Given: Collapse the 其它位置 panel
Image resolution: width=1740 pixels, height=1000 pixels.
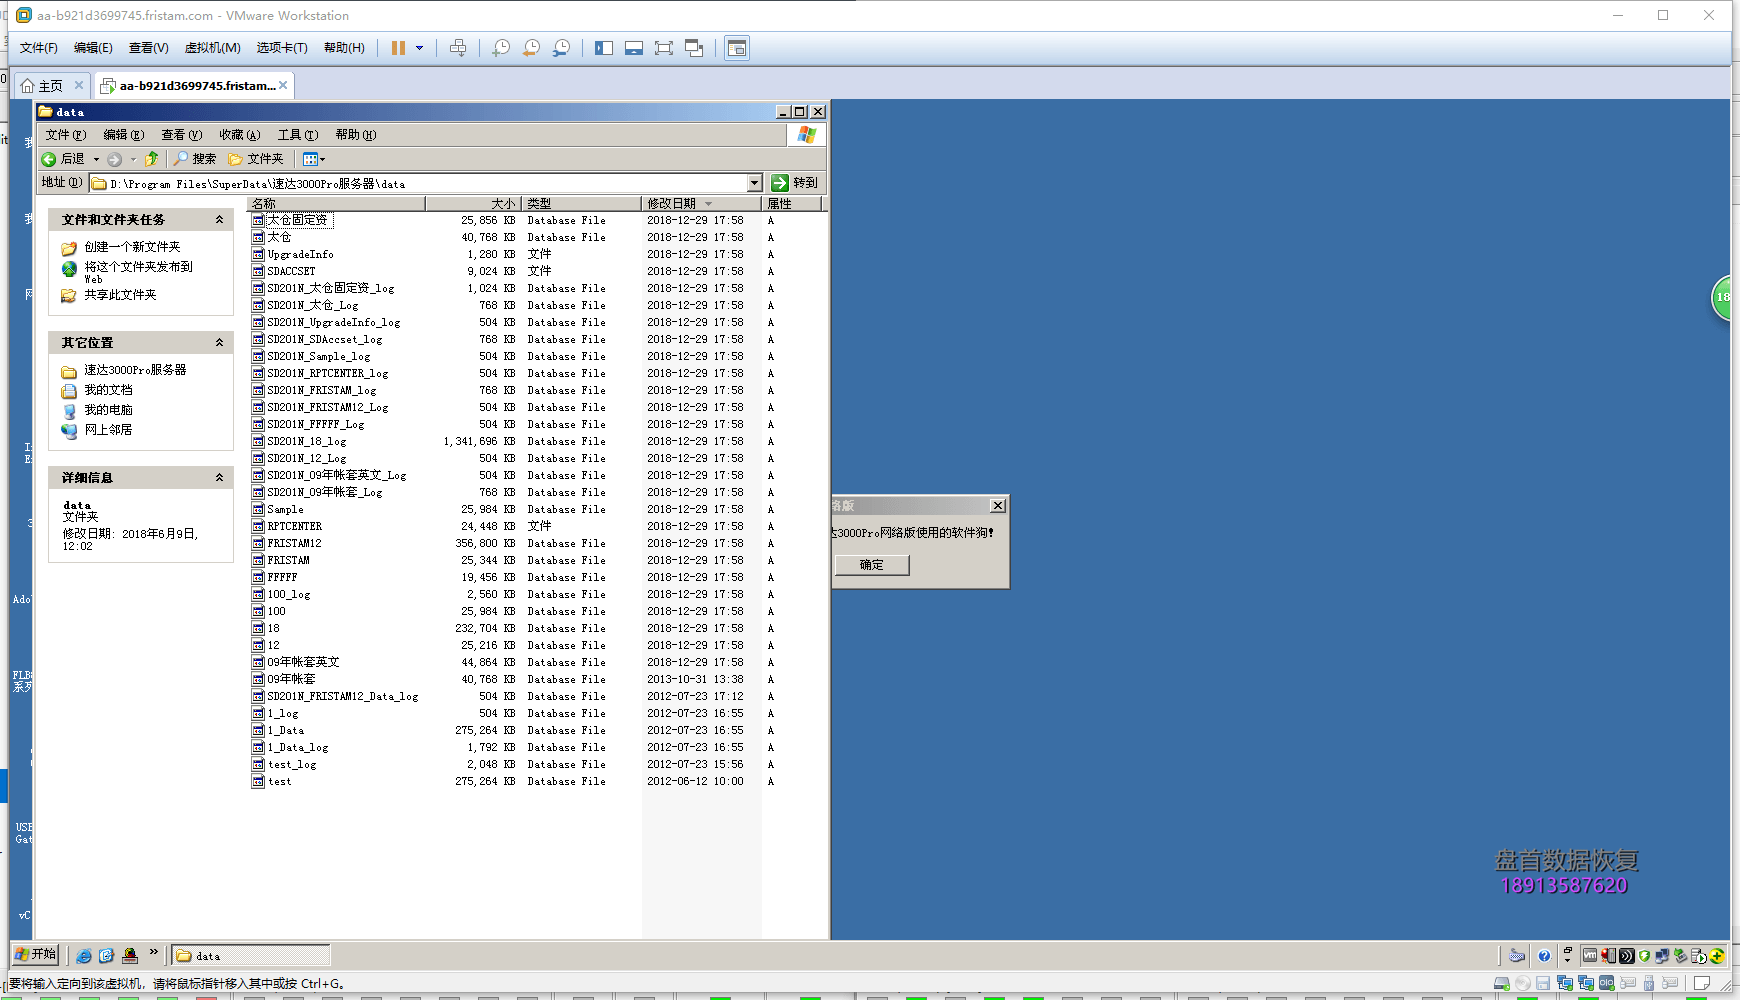Looking at the screenshot, I should [219, 343].
